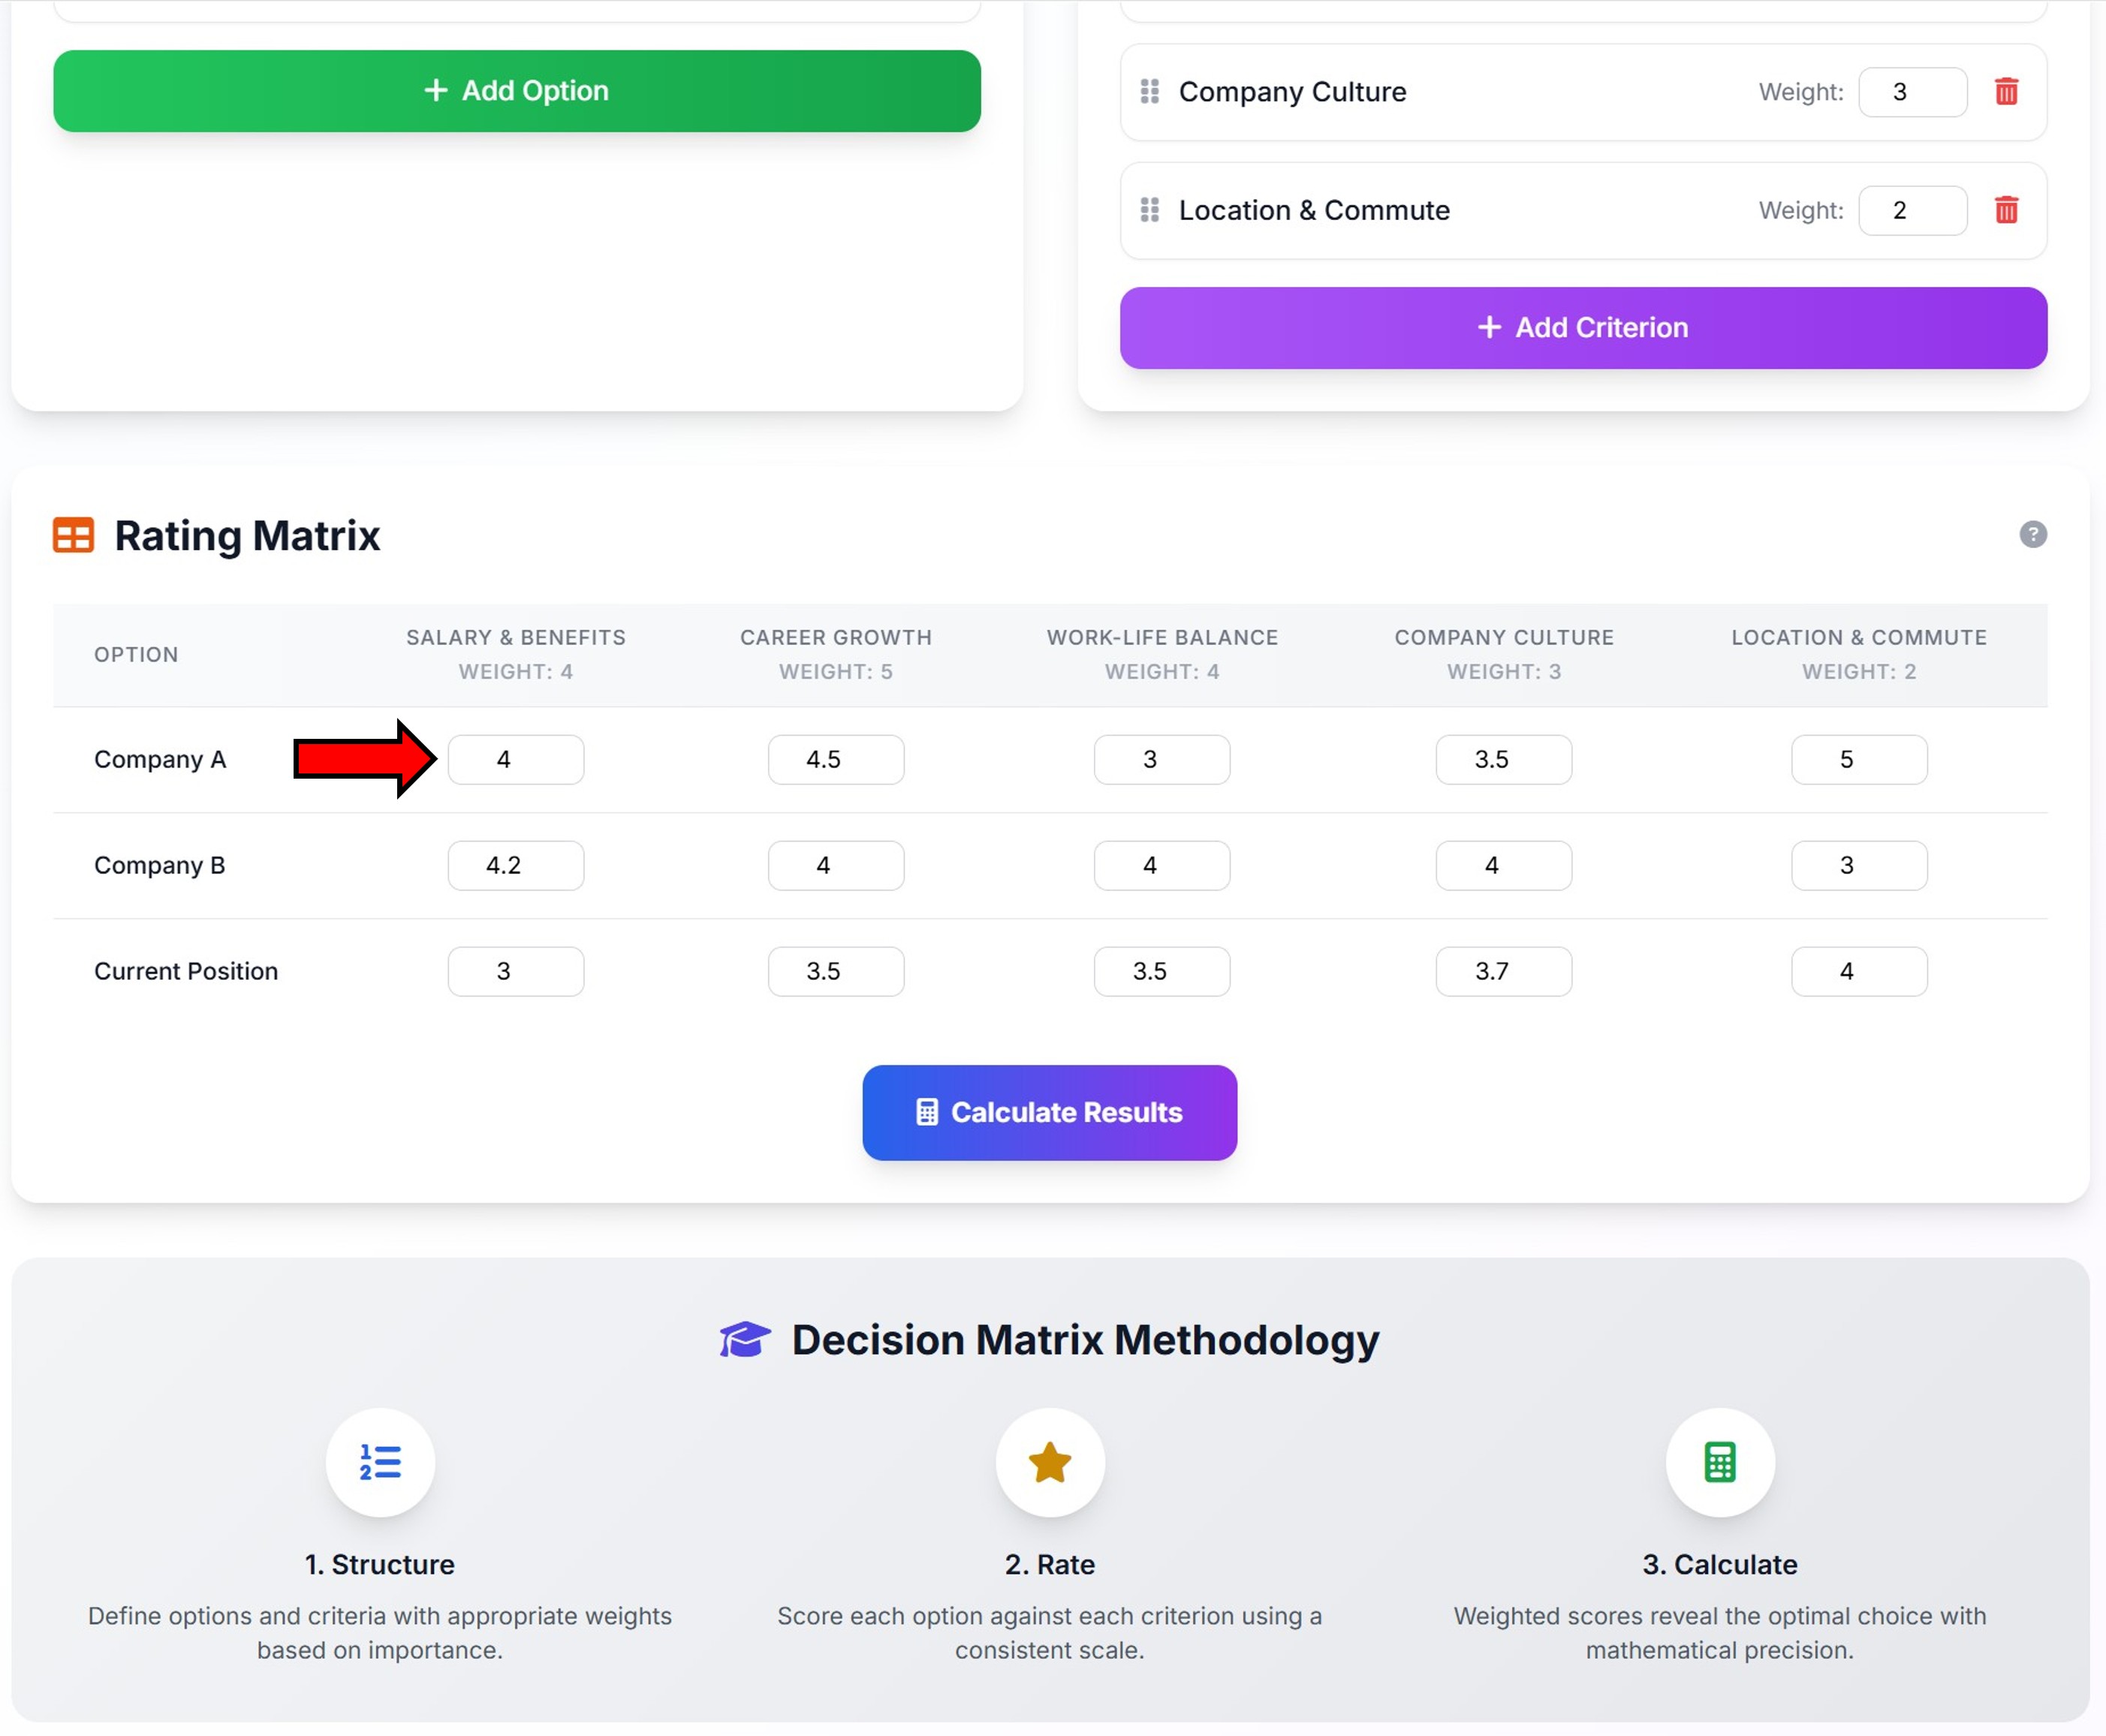Screen dimensions: 2106x1736
Task: Click the orange Rating Matrix grid icon
Action: click(72, 535)
